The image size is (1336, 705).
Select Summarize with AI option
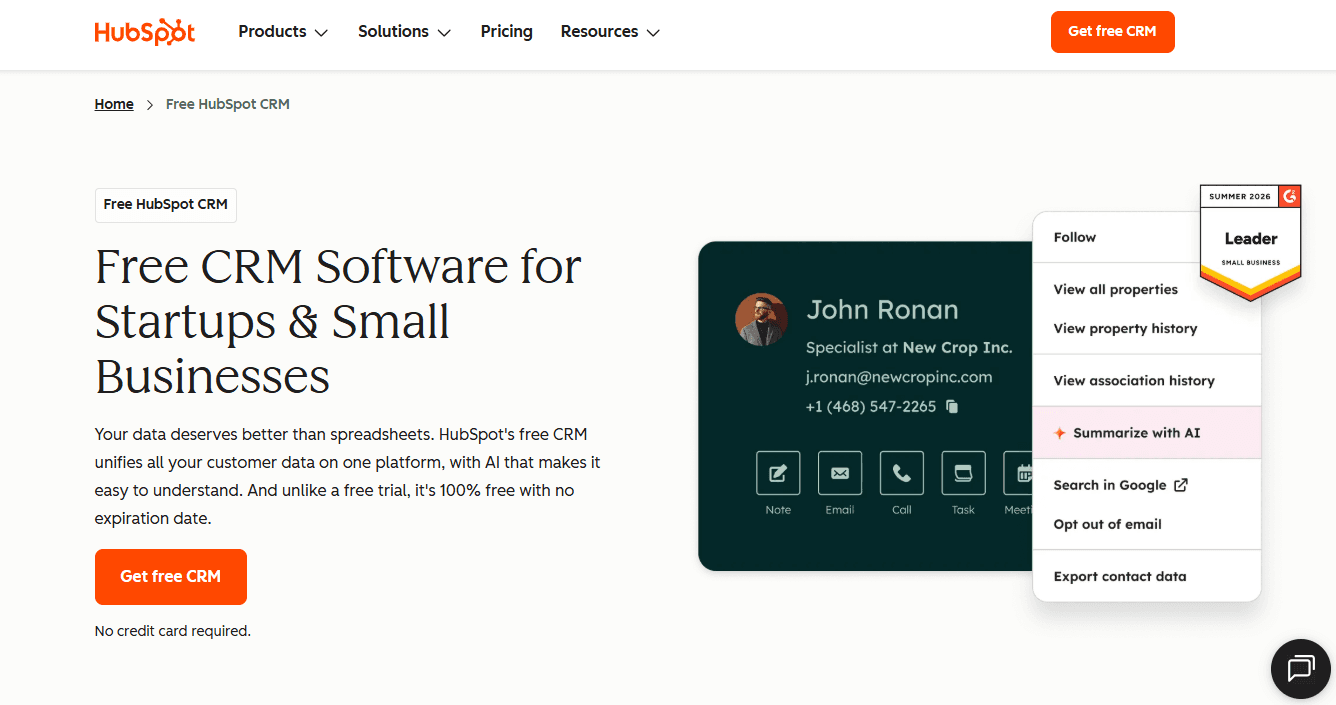point(1147,433)
